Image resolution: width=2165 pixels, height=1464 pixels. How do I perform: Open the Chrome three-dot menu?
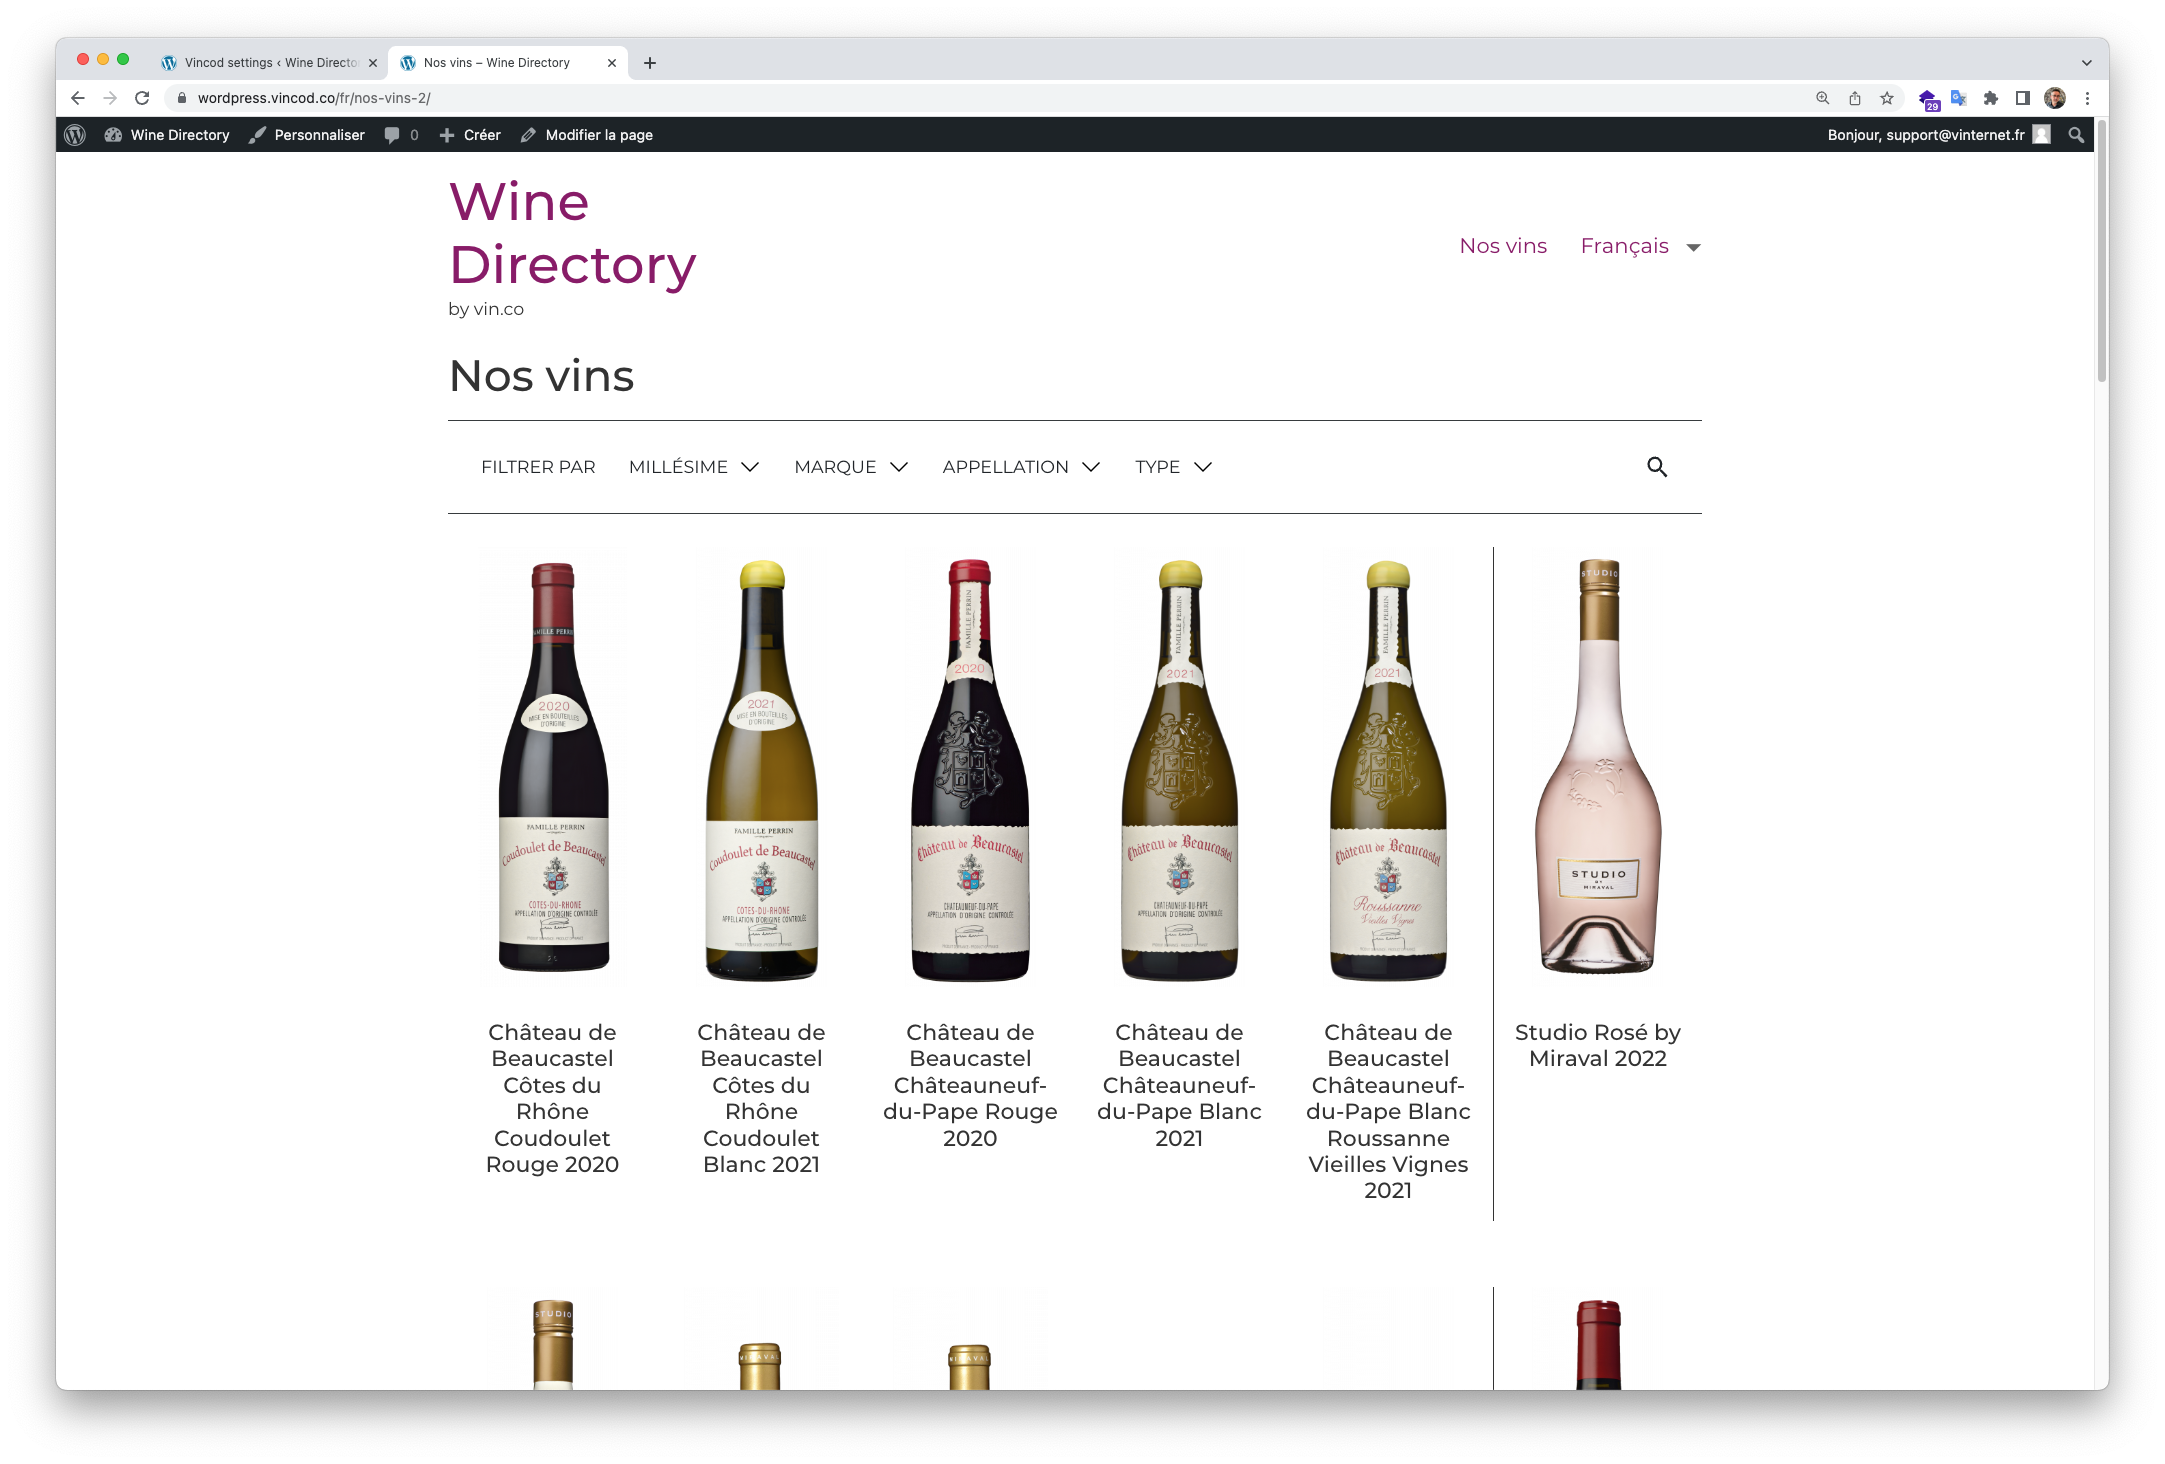click(2087, 98)
